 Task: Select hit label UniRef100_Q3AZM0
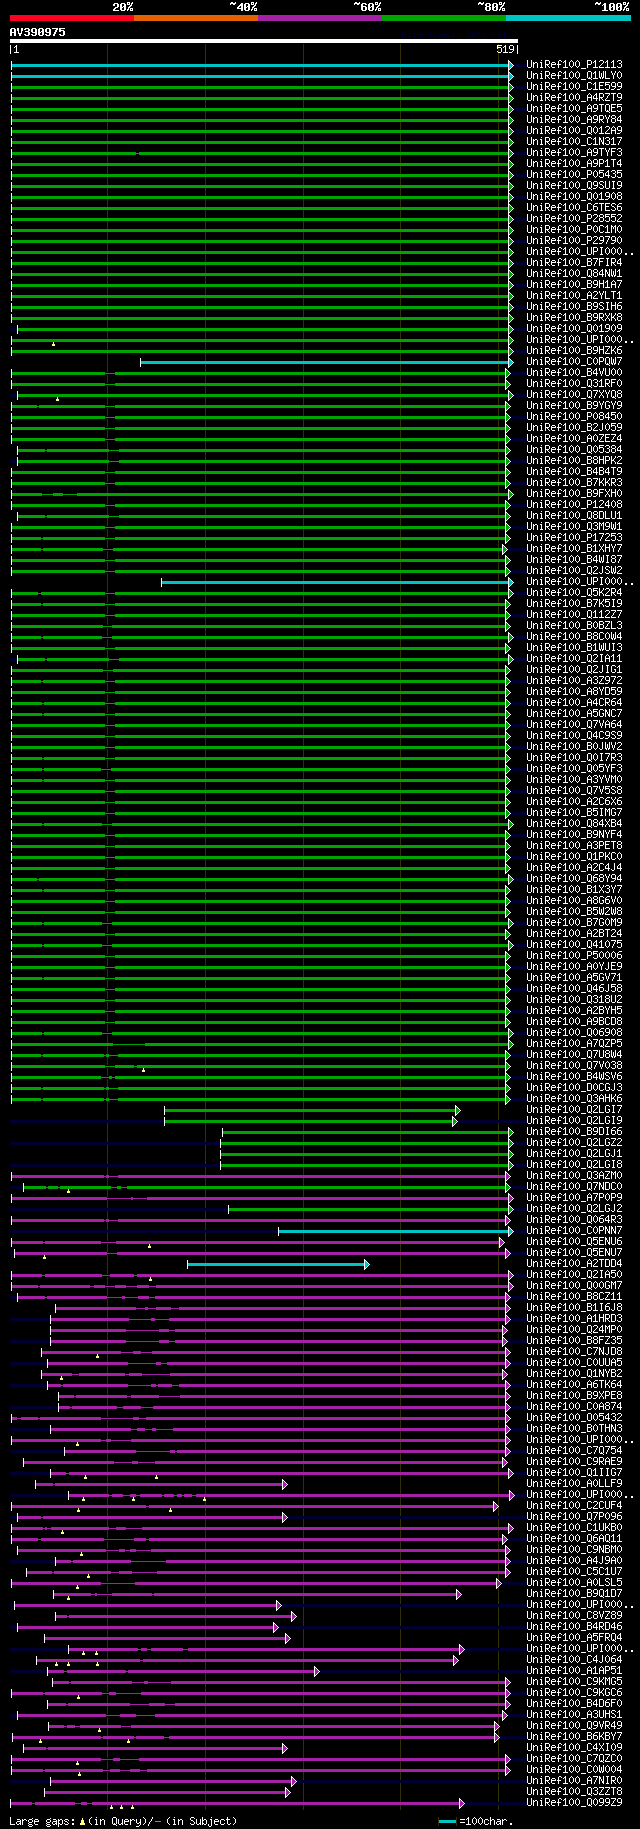(x=574, y=1176)
